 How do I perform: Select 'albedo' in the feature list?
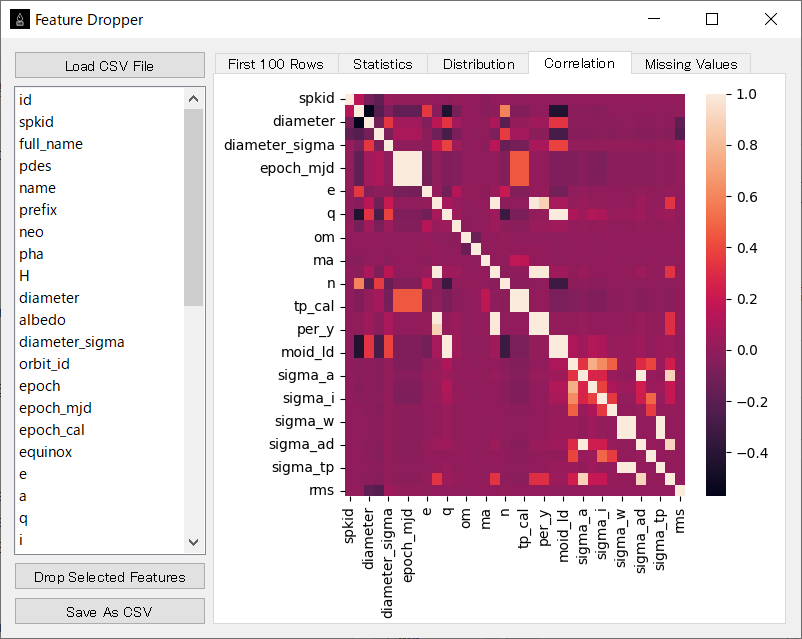click(x=100, y=320)
